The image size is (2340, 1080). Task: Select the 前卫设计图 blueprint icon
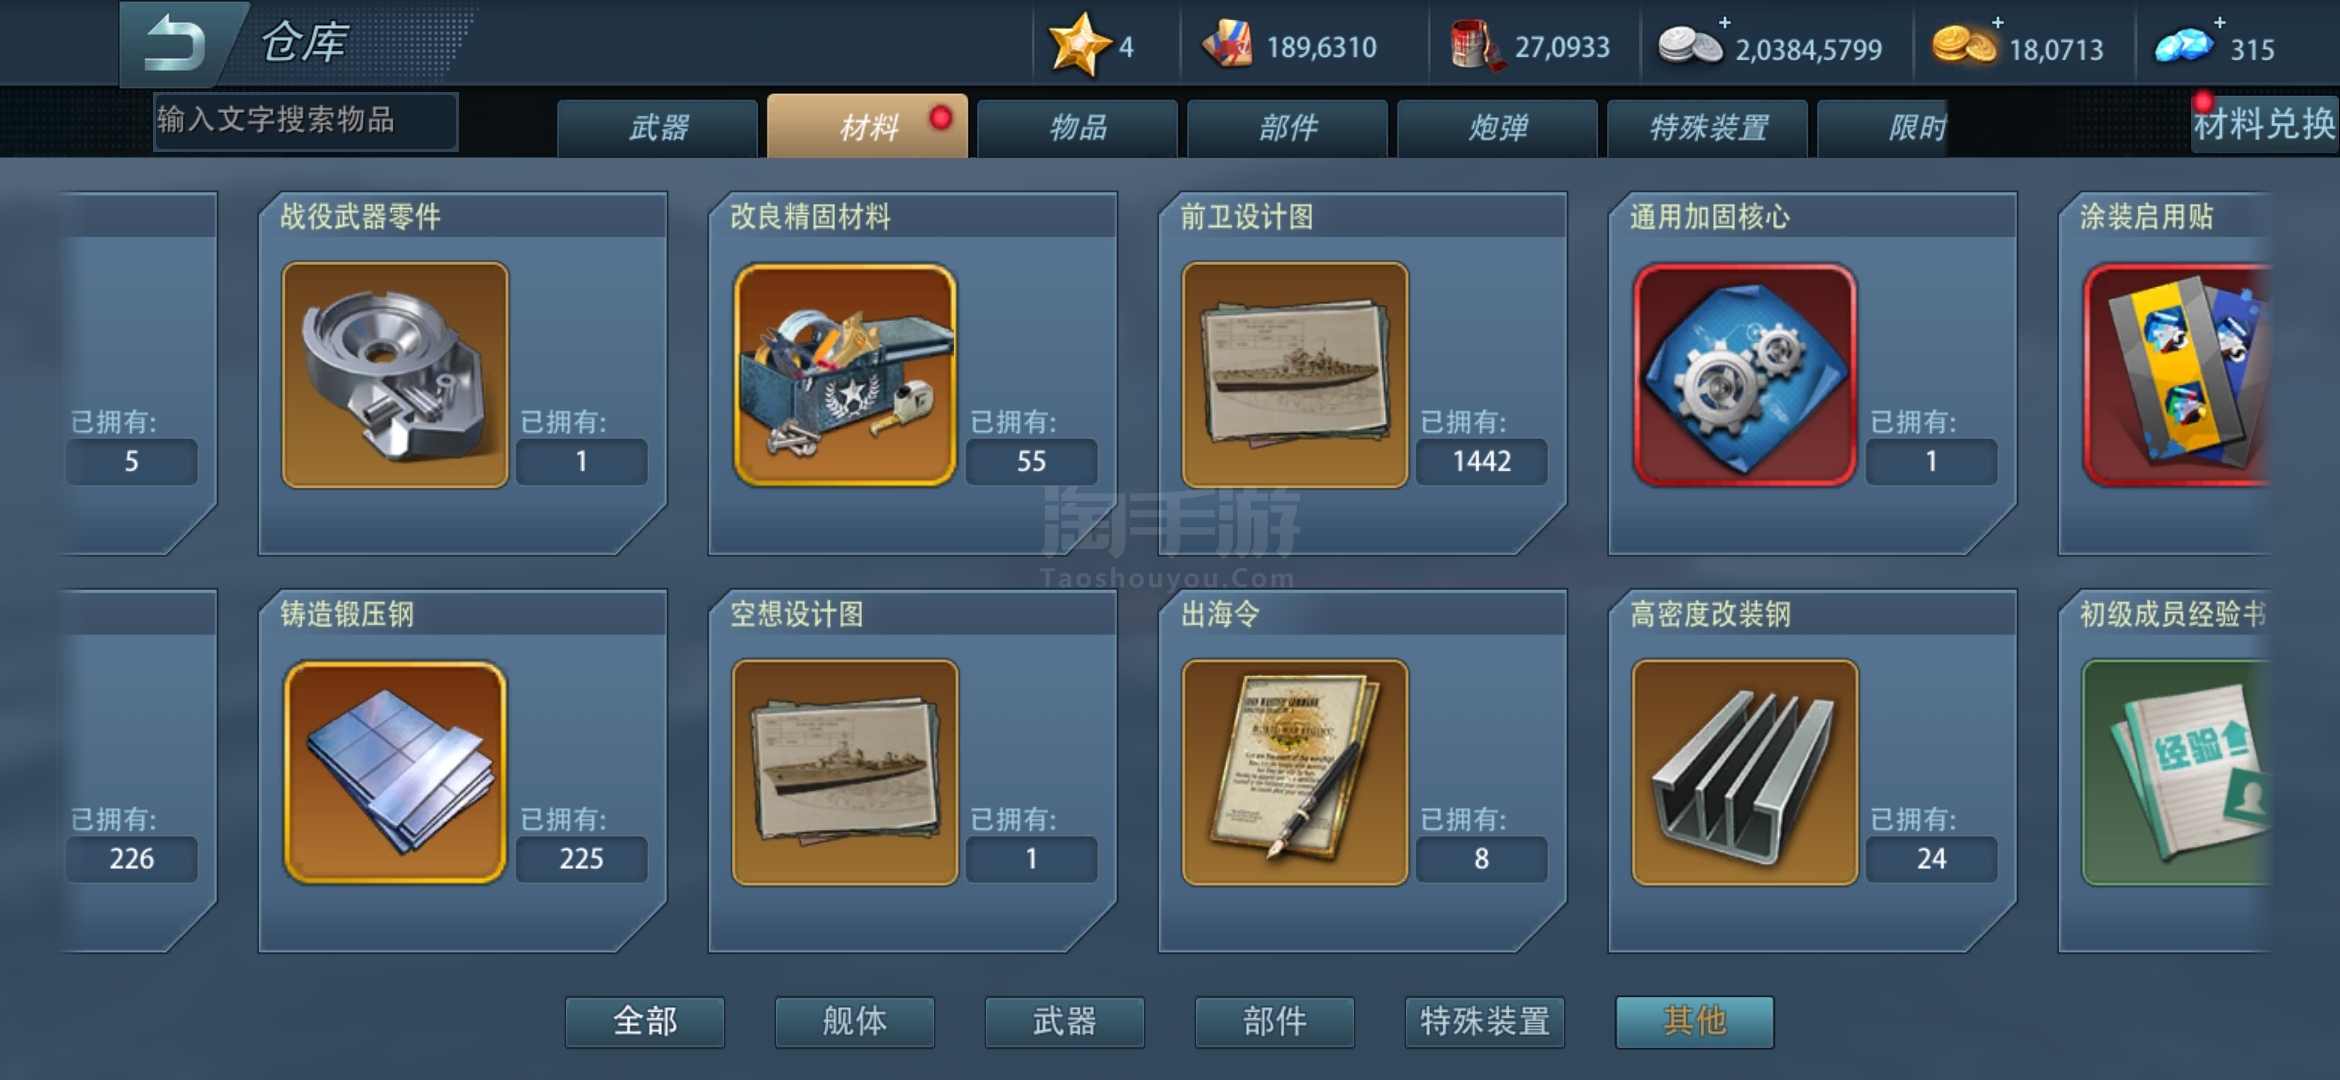click(x=1295, y=375)
